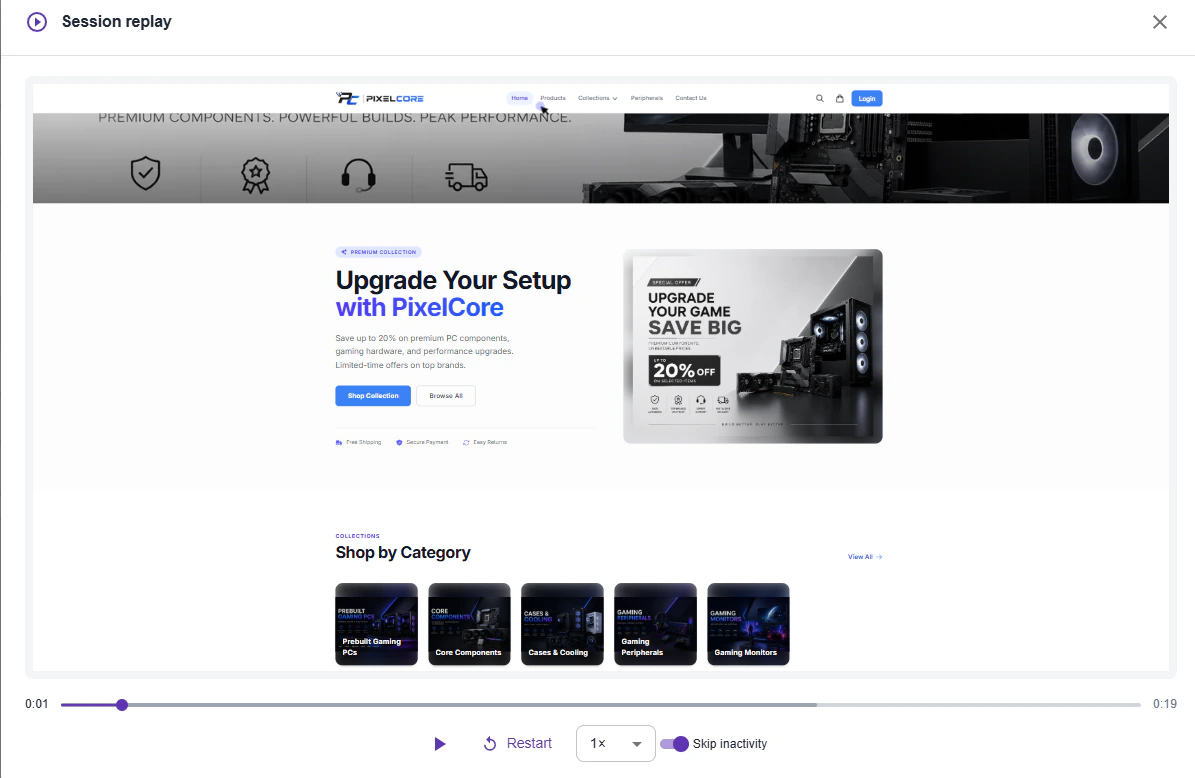Toggle Skip inactivity switch
The width and height of the screenshot is (1195, 778).
[674, 744]
